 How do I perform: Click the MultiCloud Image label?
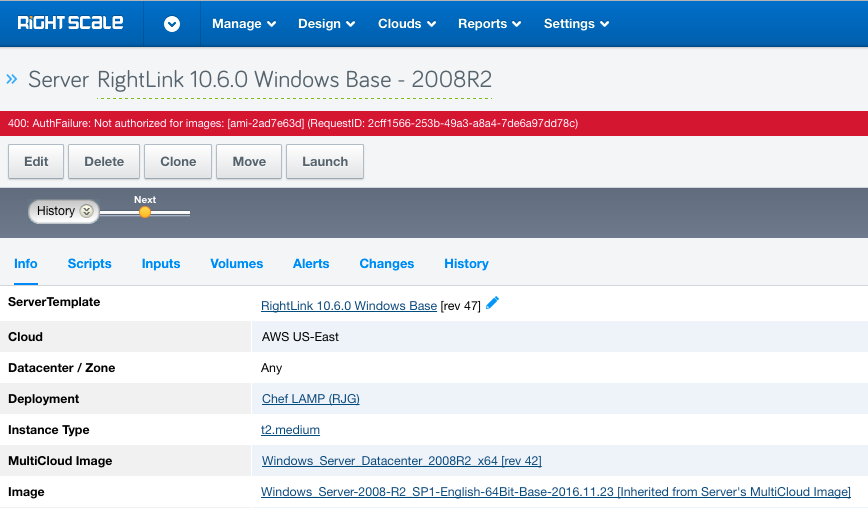[60, 461]
